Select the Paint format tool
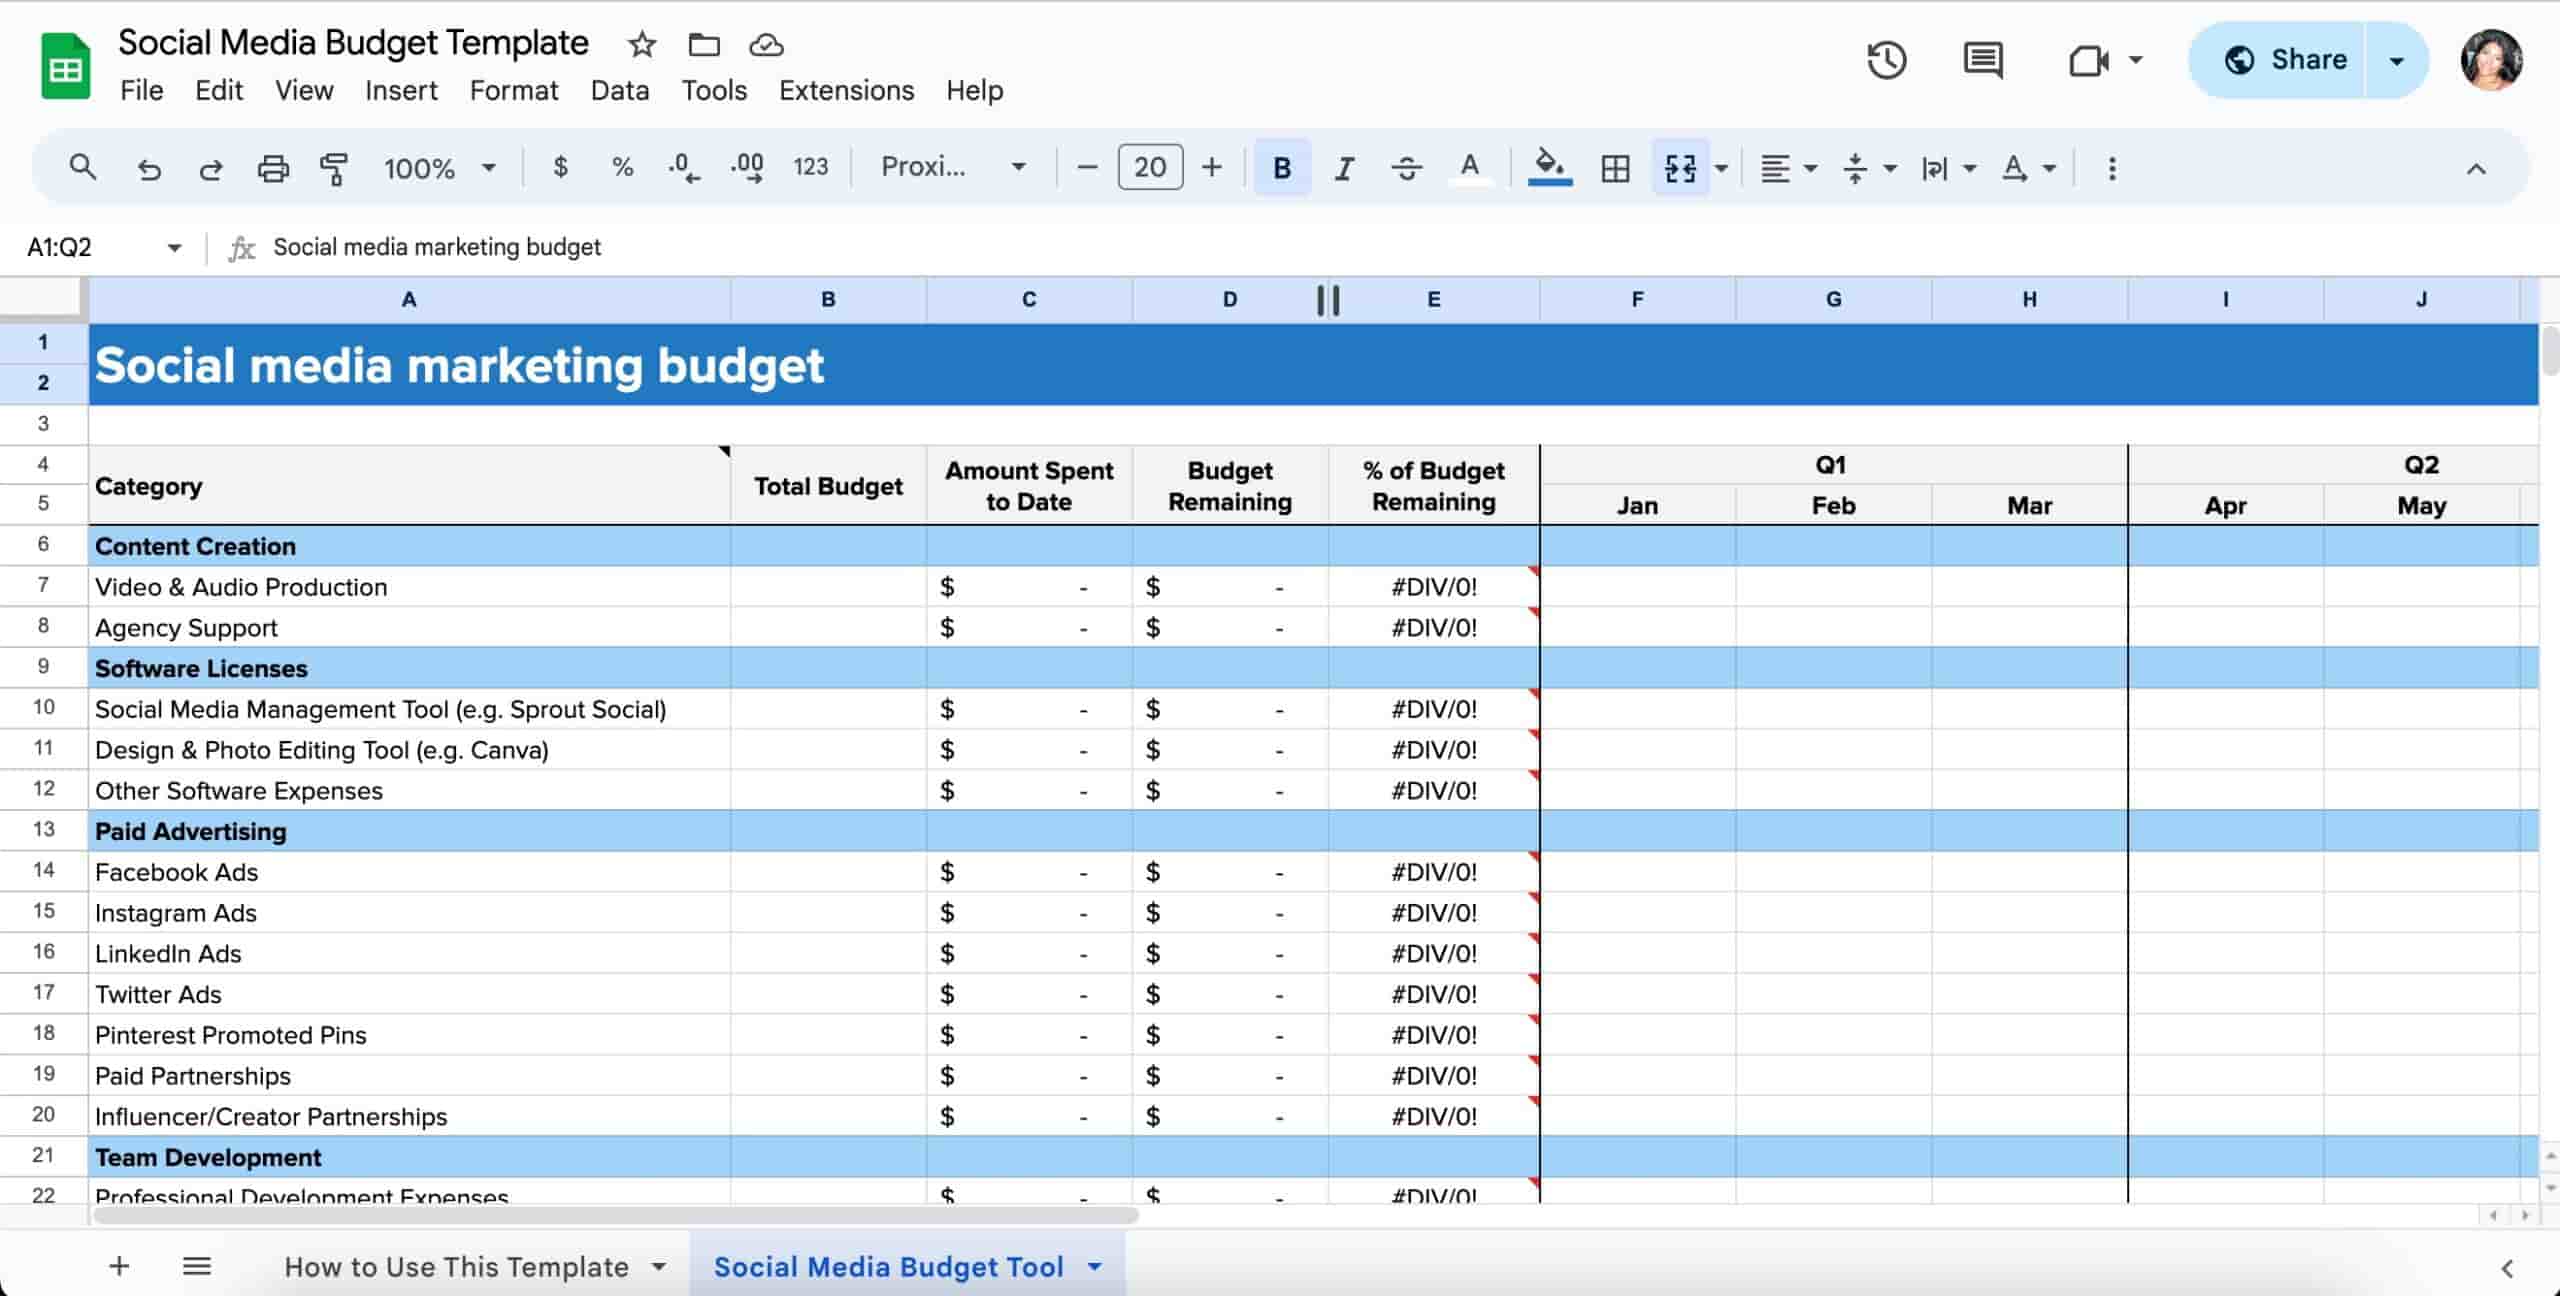Viewport: 2560px width, 1296px height. point(335,168)
